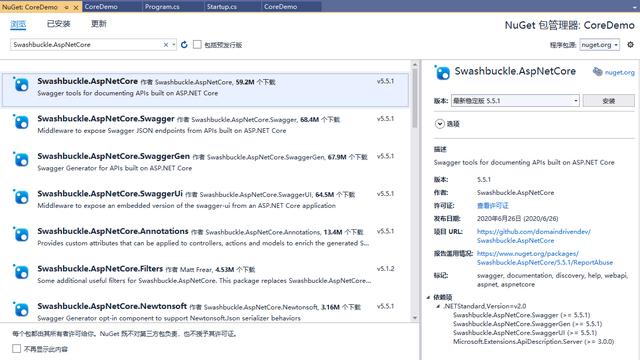Open the GitHub project URL link
640x360 pixels.
click(534, 236)
